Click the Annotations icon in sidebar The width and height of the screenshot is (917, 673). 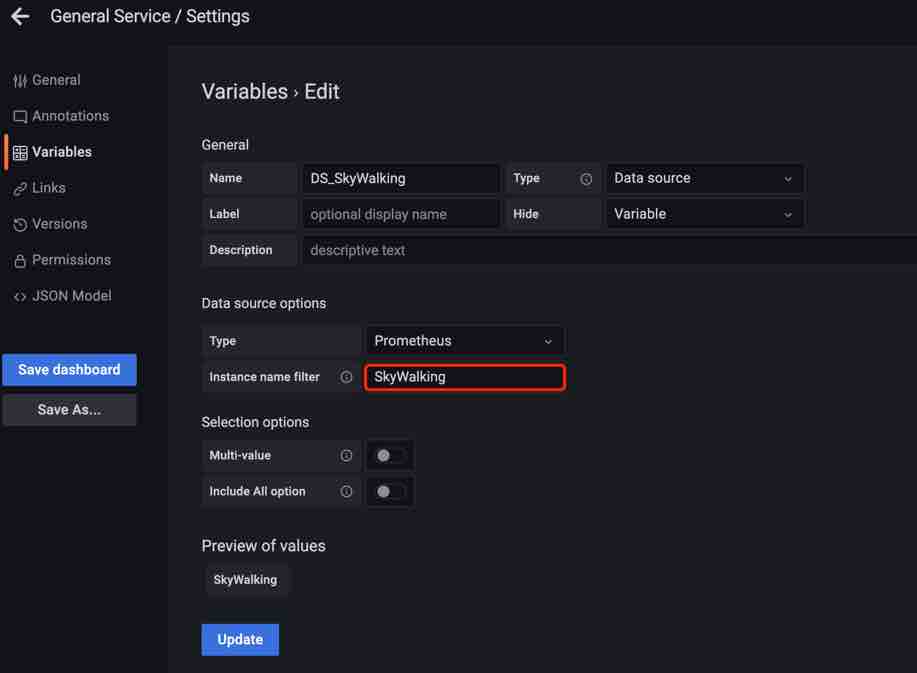pos(20,117)
